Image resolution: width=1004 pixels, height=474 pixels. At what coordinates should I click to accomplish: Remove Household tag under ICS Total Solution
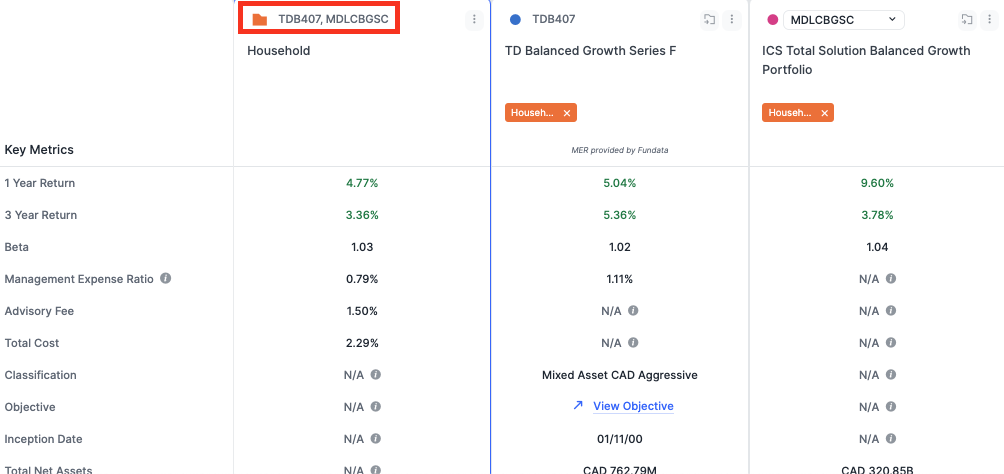(x=824, y=113)
